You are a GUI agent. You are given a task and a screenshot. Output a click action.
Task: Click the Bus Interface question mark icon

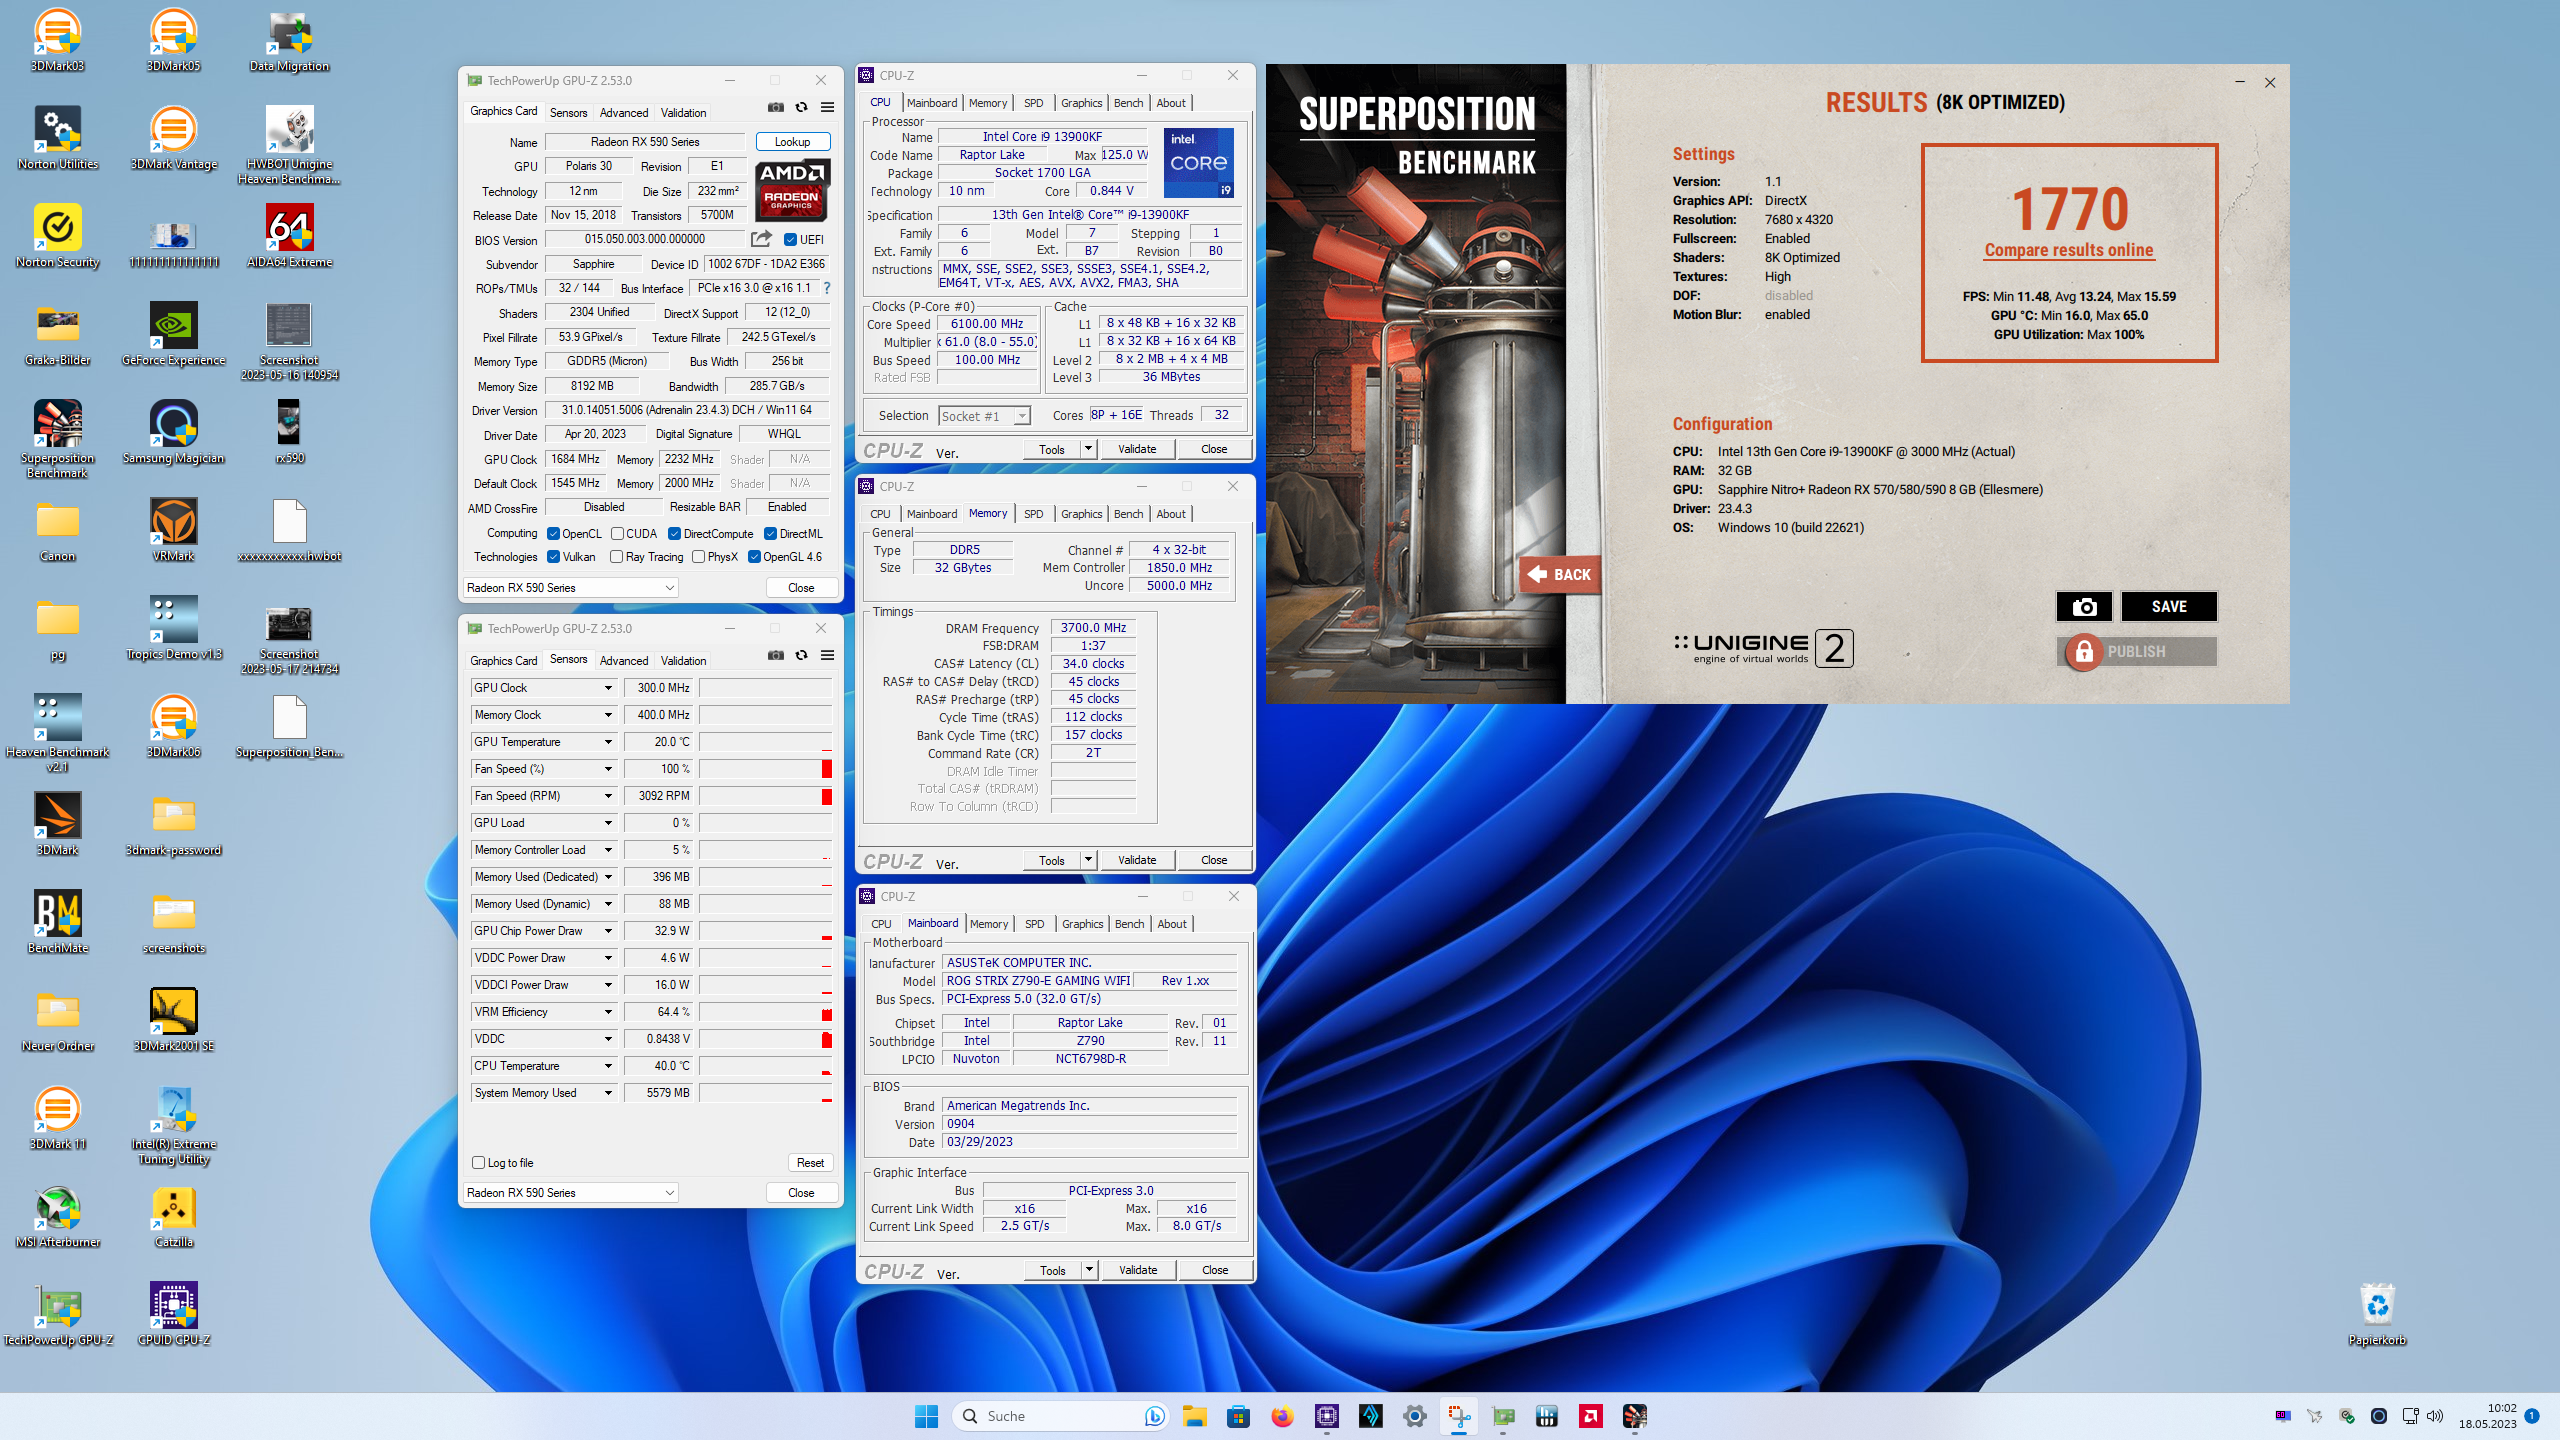[x=827, y=288]
